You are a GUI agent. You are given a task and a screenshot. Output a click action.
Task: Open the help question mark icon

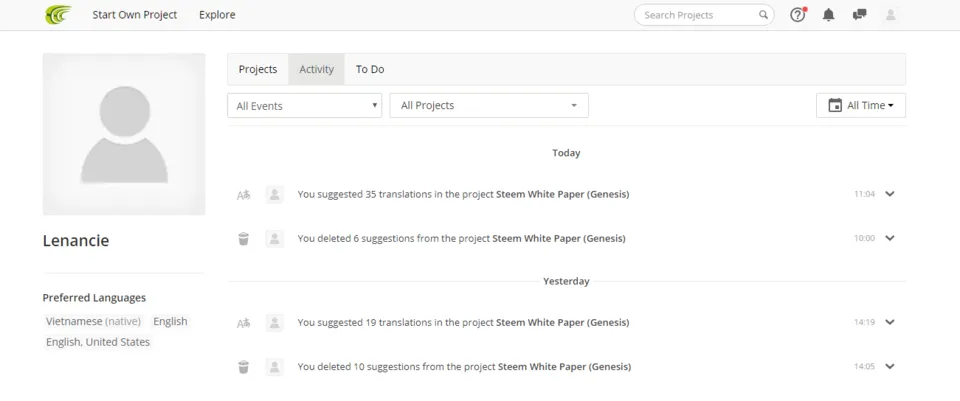(798, 15)
